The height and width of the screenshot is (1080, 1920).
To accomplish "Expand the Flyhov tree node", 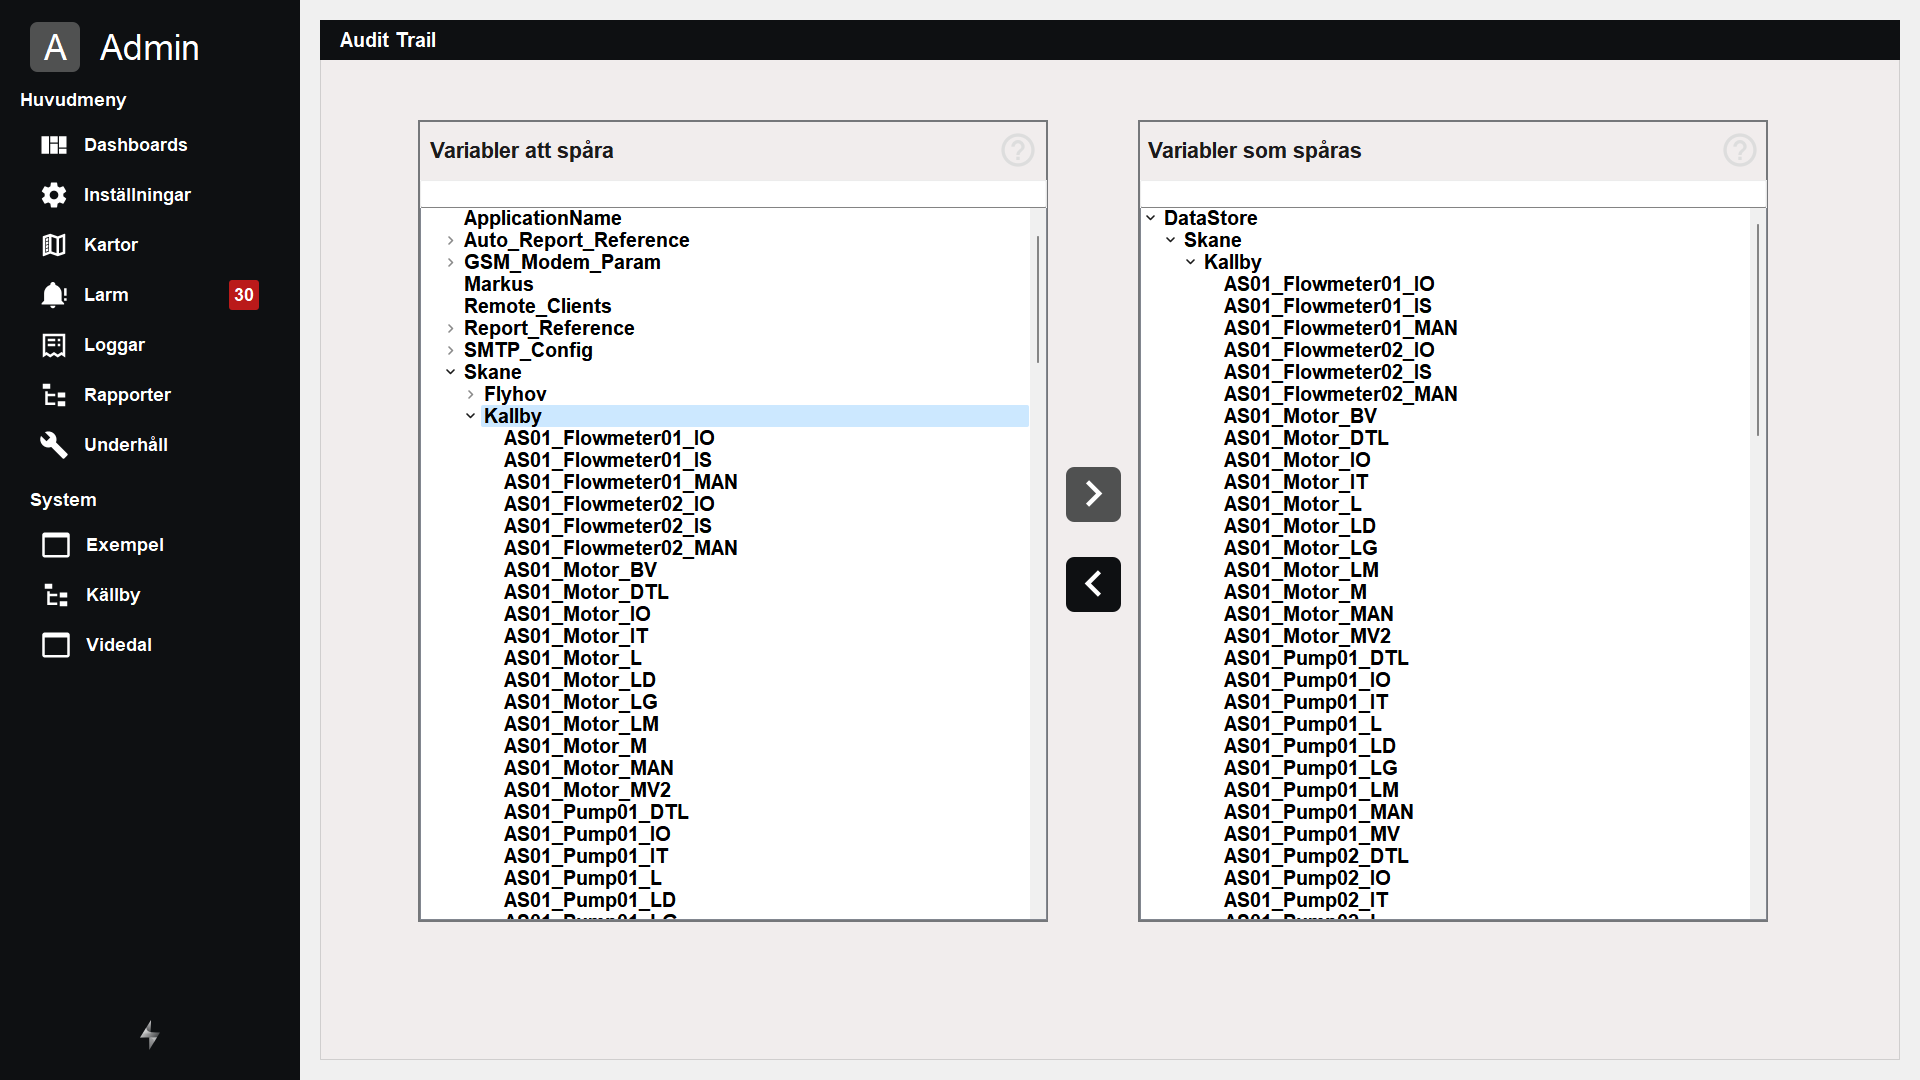I will [x=471, y=395].
